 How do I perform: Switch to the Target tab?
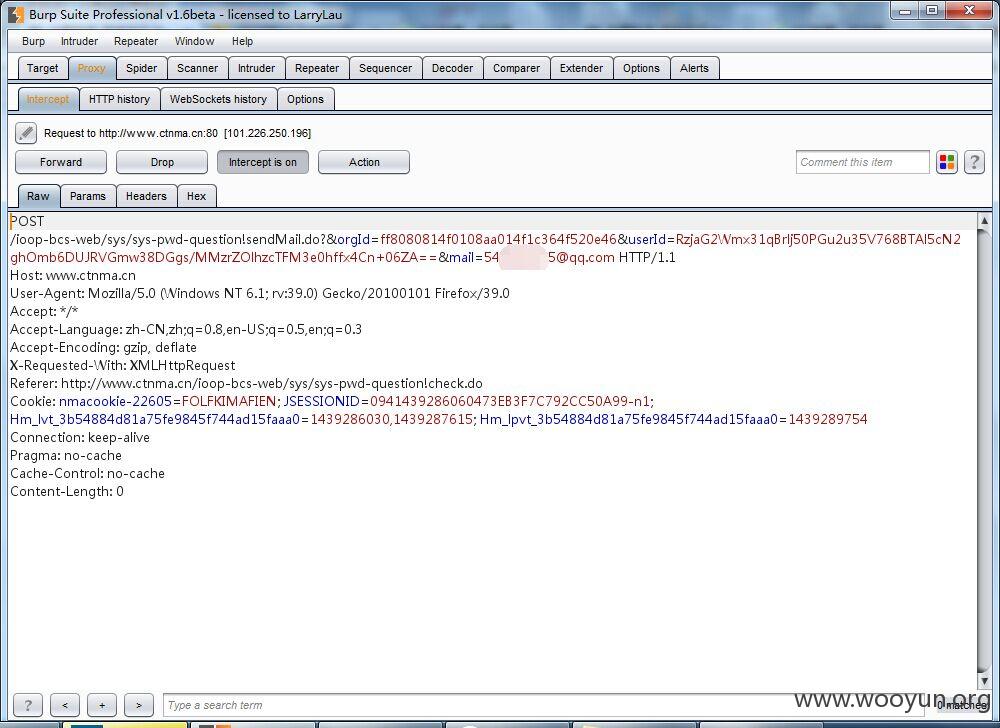[42, 68]
